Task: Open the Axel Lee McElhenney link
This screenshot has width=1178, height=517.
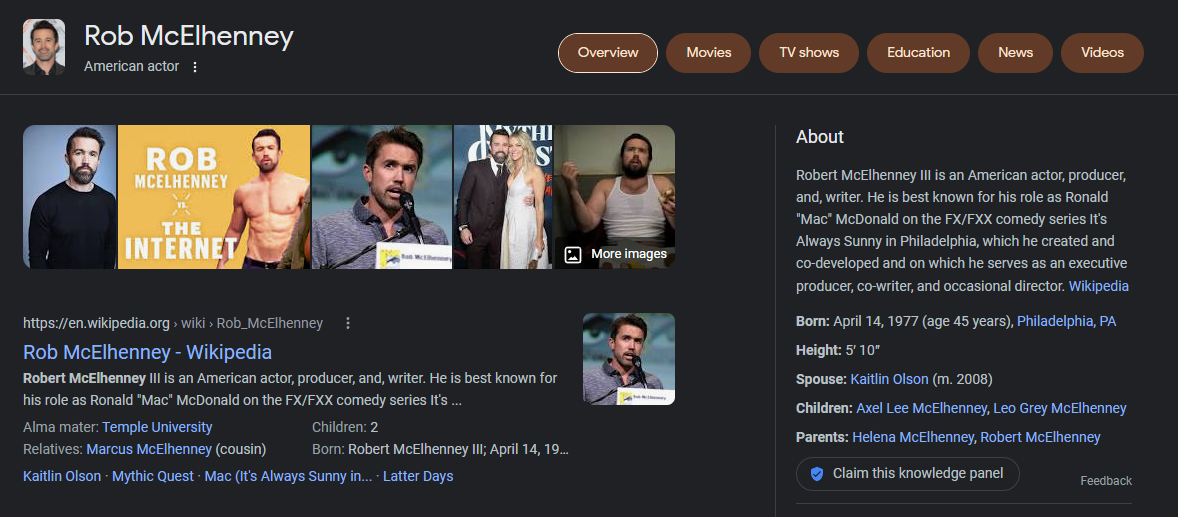Action: (x=921, y=408)
